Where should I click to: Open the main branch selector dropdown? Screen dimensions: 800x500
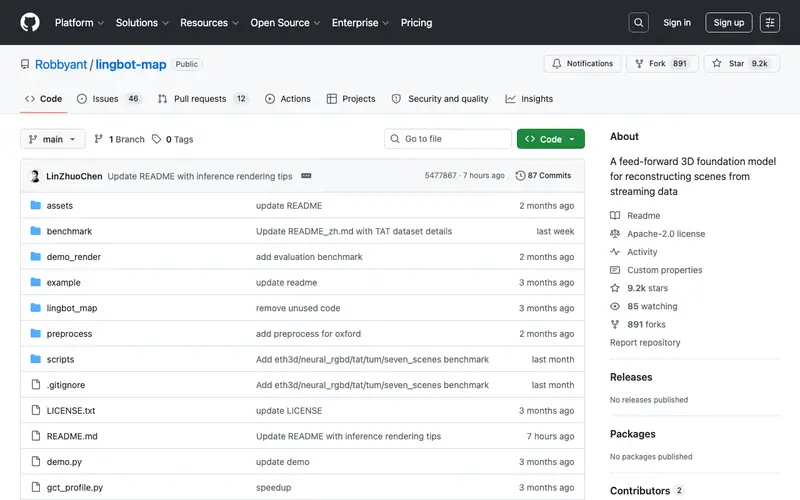(53, 139)
